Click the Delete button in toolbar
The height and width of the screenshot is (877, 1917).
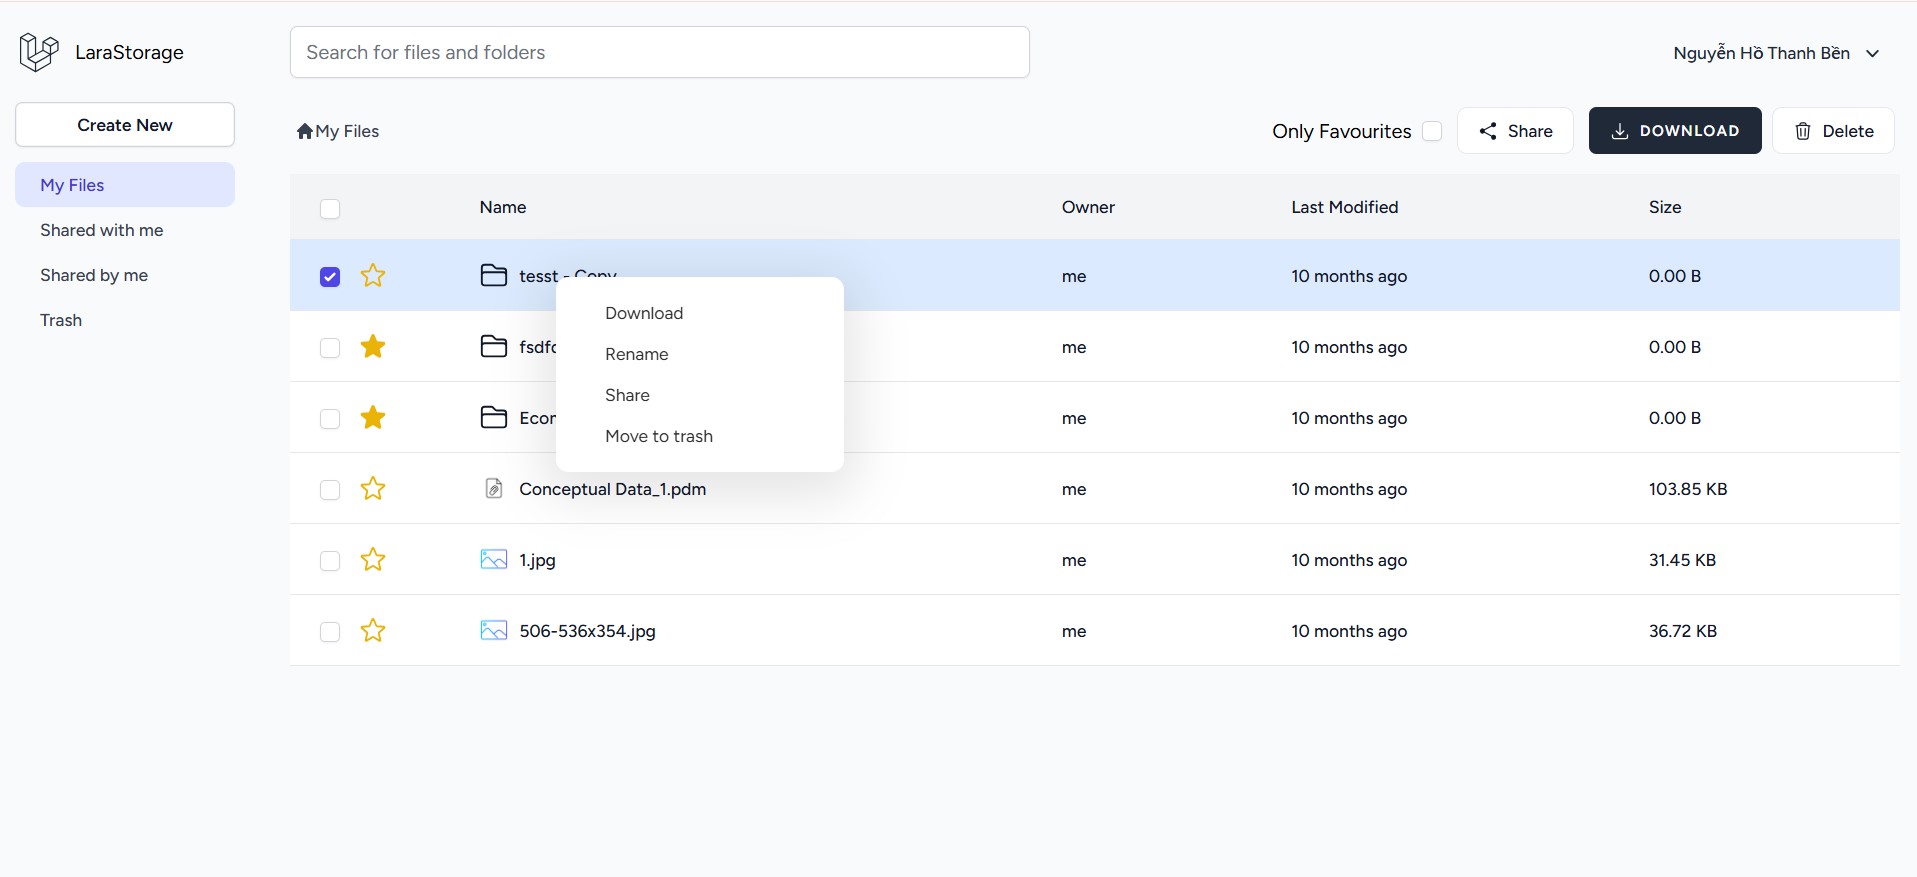(1833, 131)
